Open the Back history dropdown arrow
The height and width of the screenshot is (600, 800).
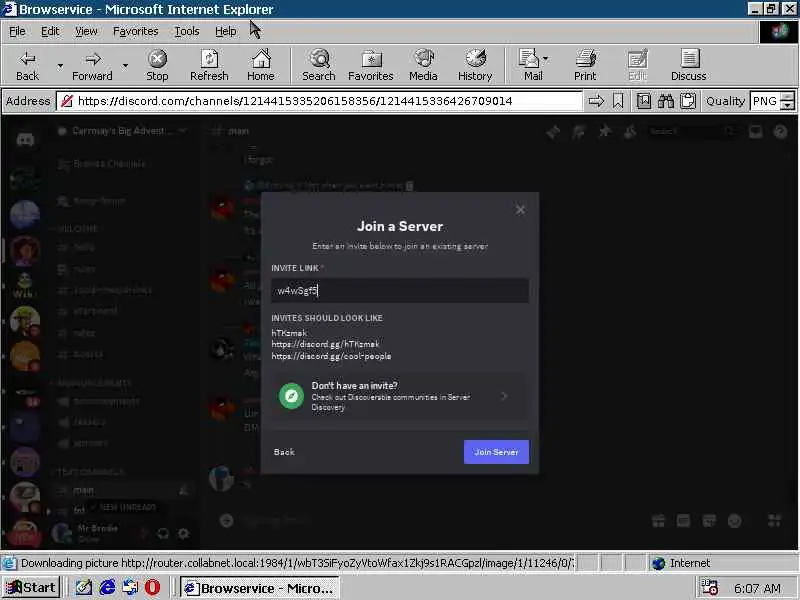60,66
